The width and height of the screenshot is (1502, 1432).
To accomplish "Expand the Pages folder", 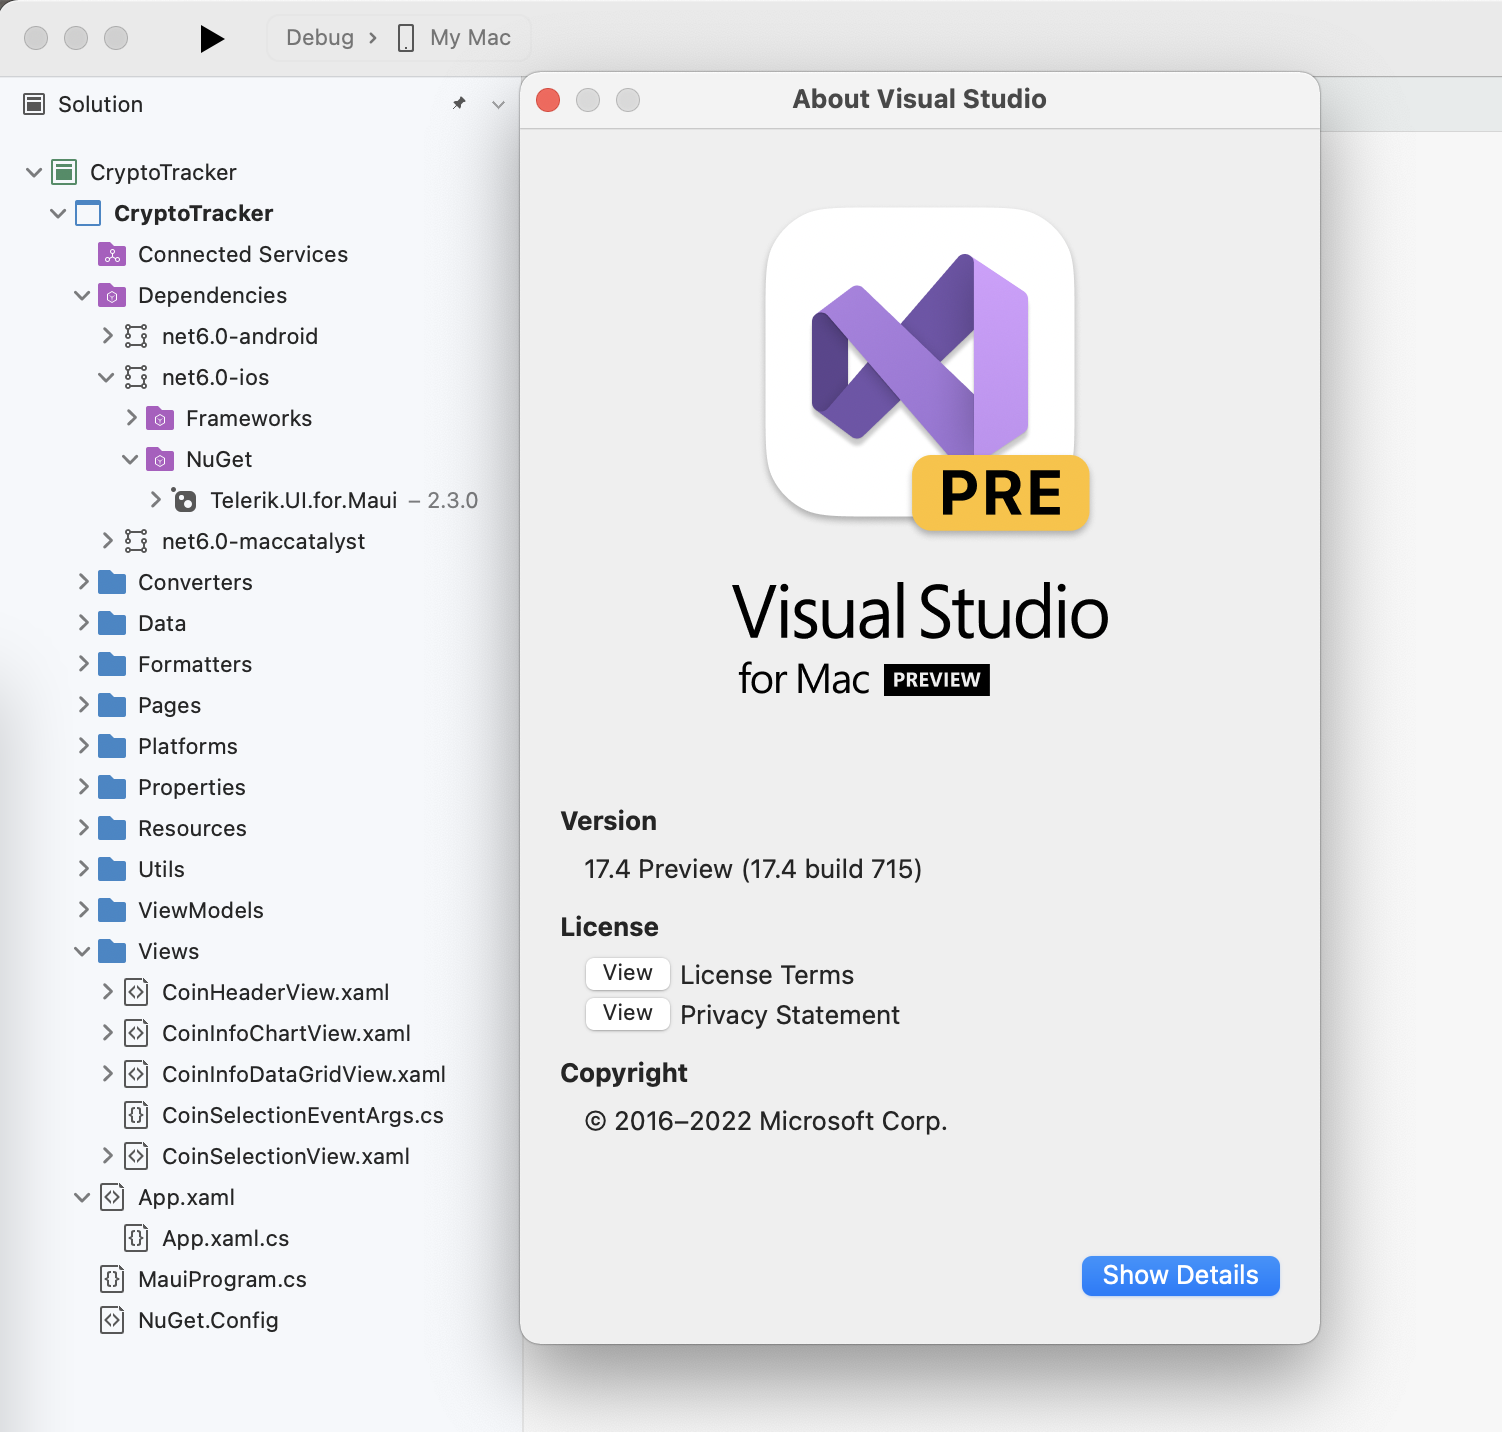I will pos(83,705).
